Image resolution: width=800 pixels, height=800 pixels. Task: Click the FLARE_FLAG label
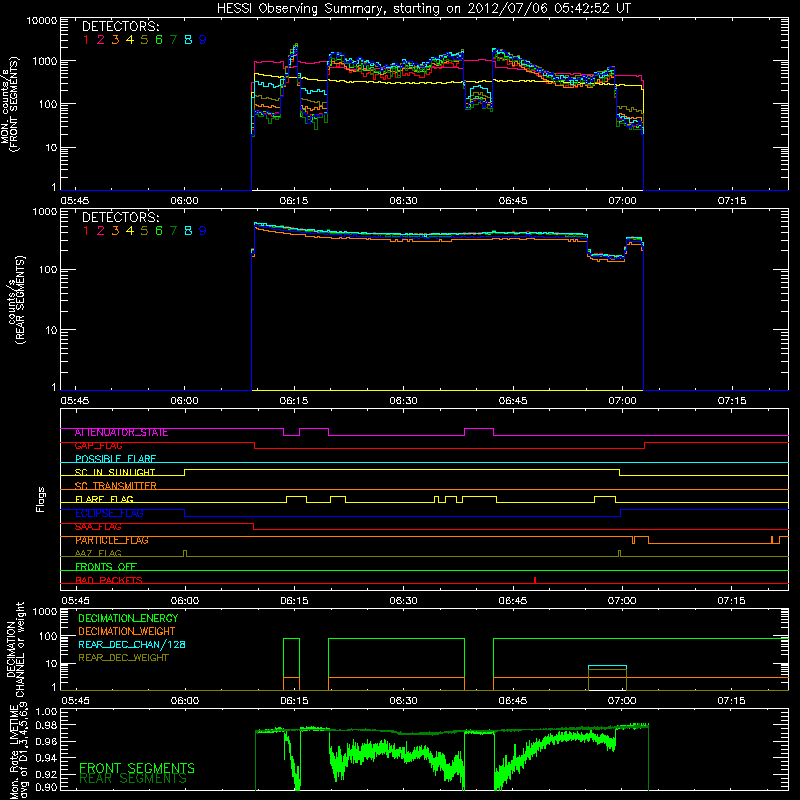tap(104, 499)
